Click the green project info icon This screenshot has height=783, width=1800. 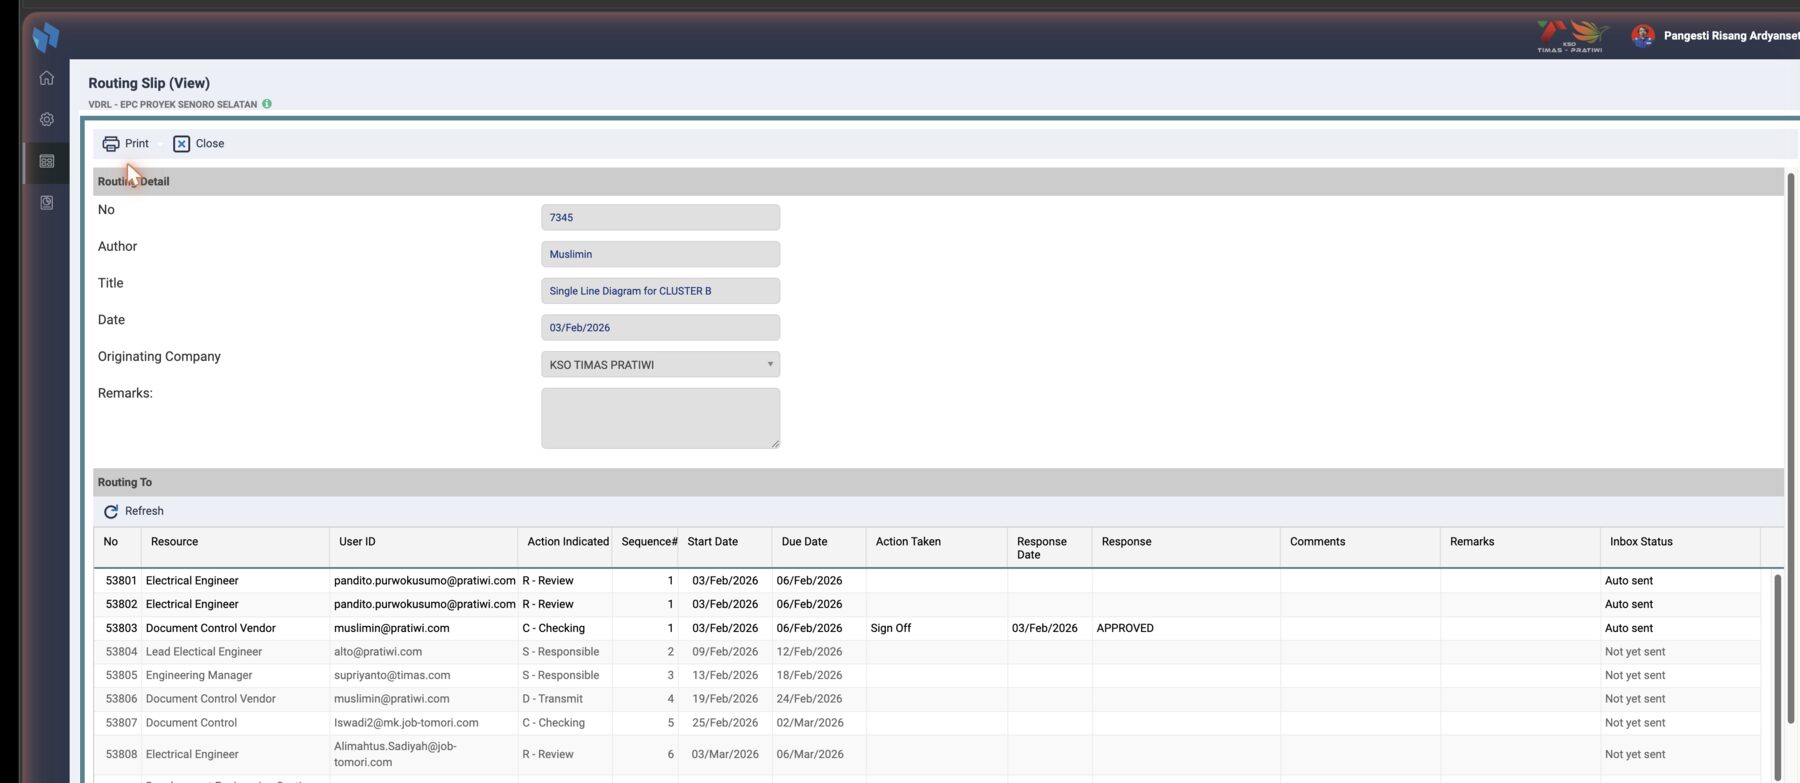click(x=267, y=104)
